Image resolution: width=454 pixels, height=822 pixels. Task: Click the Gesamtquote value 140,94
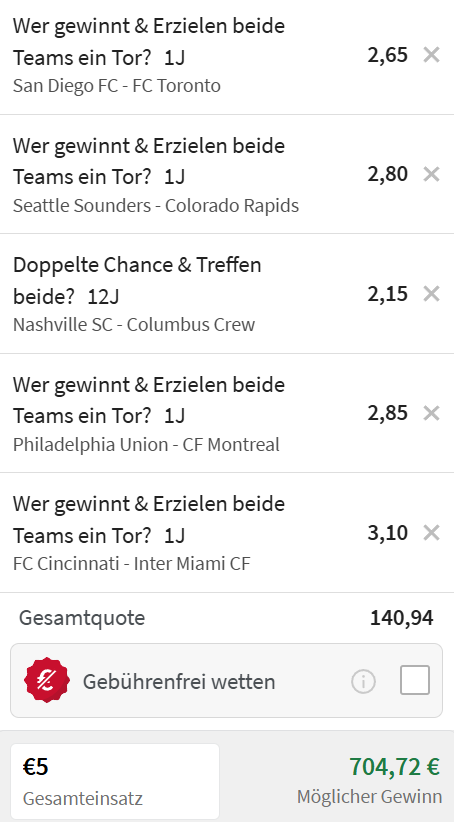coord(402,618)
